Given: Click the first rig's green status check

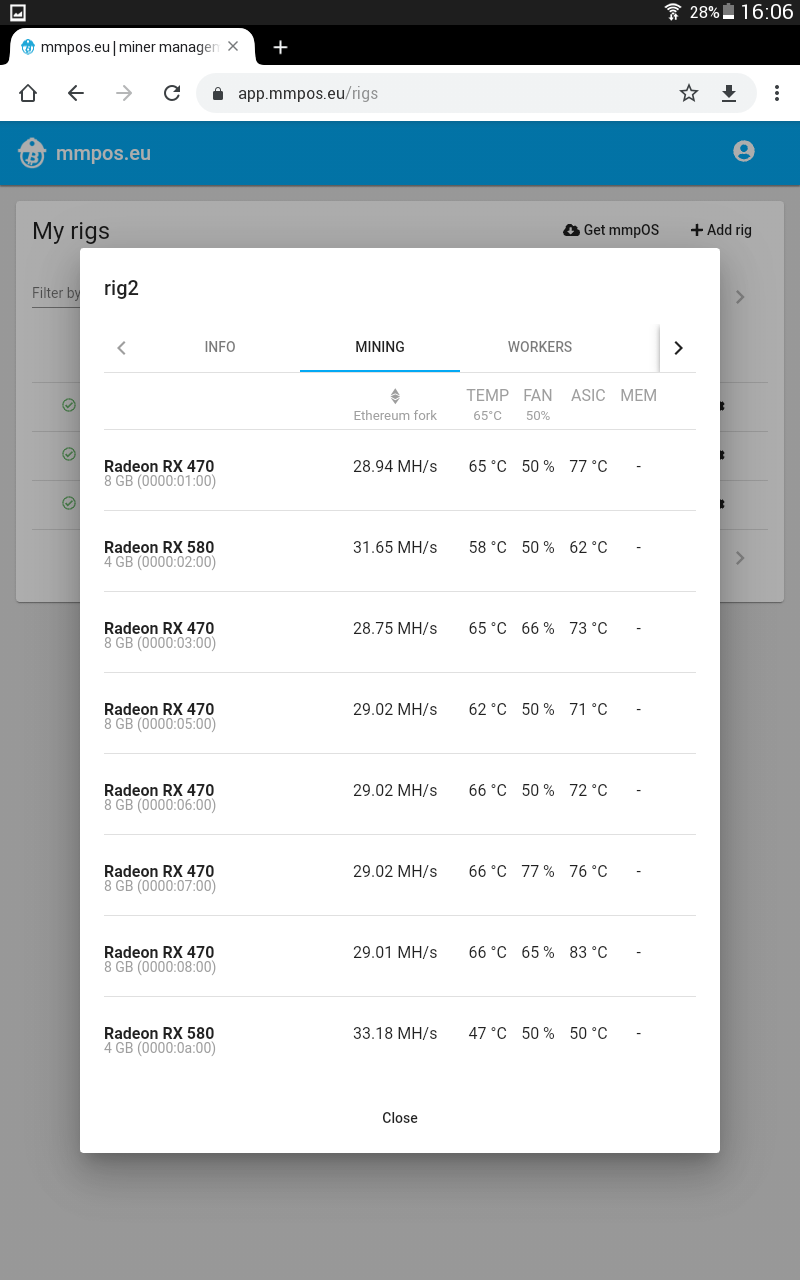Looking at the screenshot, I should click(69, 405).
